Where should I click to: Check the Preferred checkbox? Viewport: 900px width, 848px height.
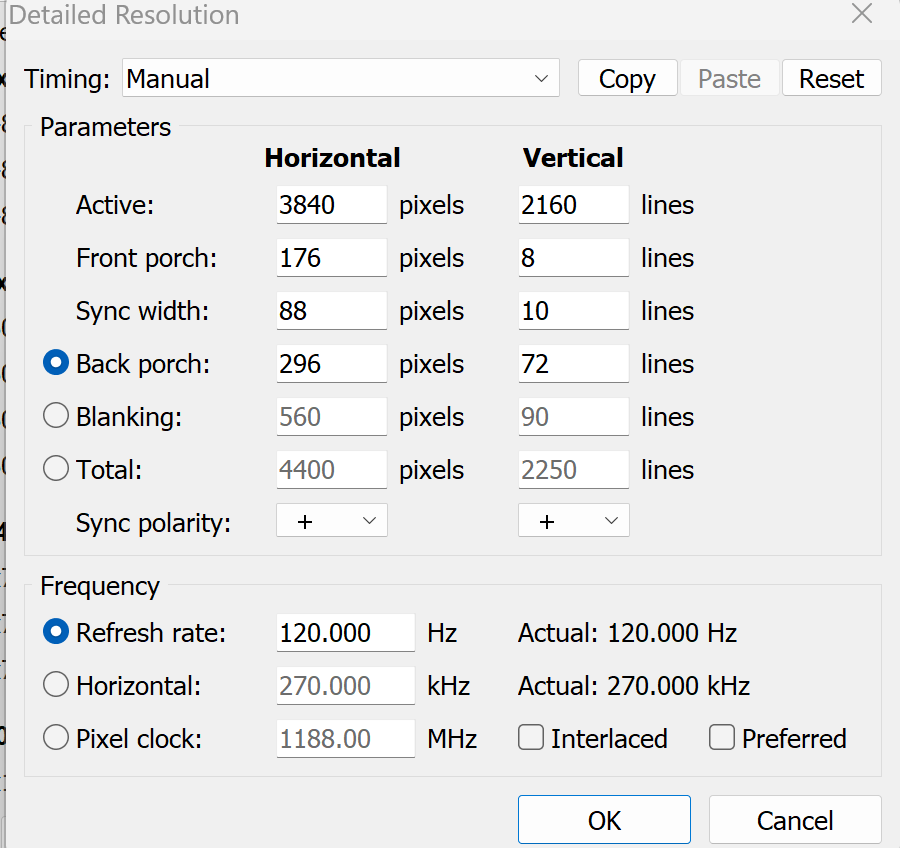(722, 739)
